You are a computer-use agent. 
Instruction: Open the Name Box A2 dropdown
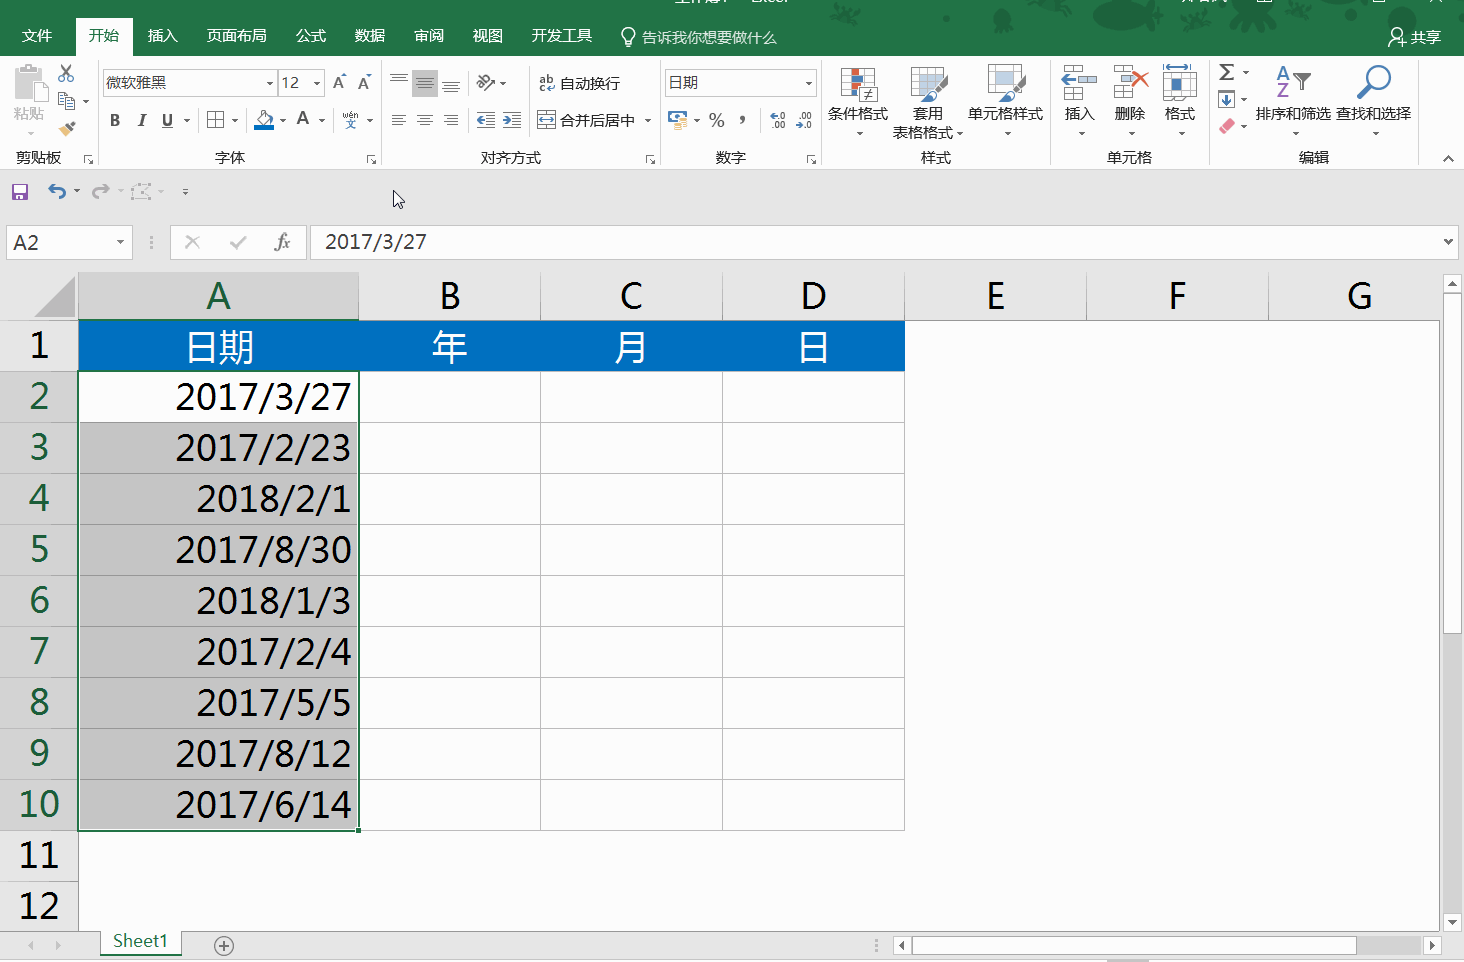[120, 242]
